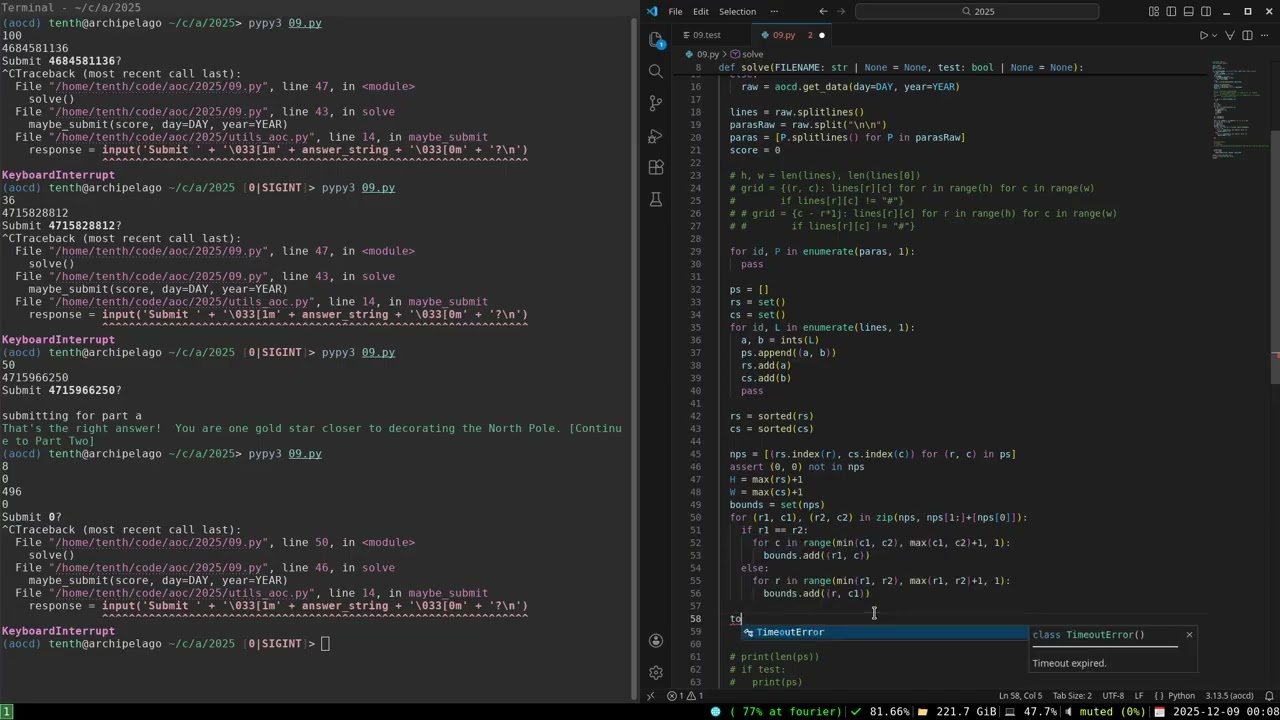Run the Python file with play button
The height and width of the screenshot is (720, 1280).
click(x=1204, y=35)
